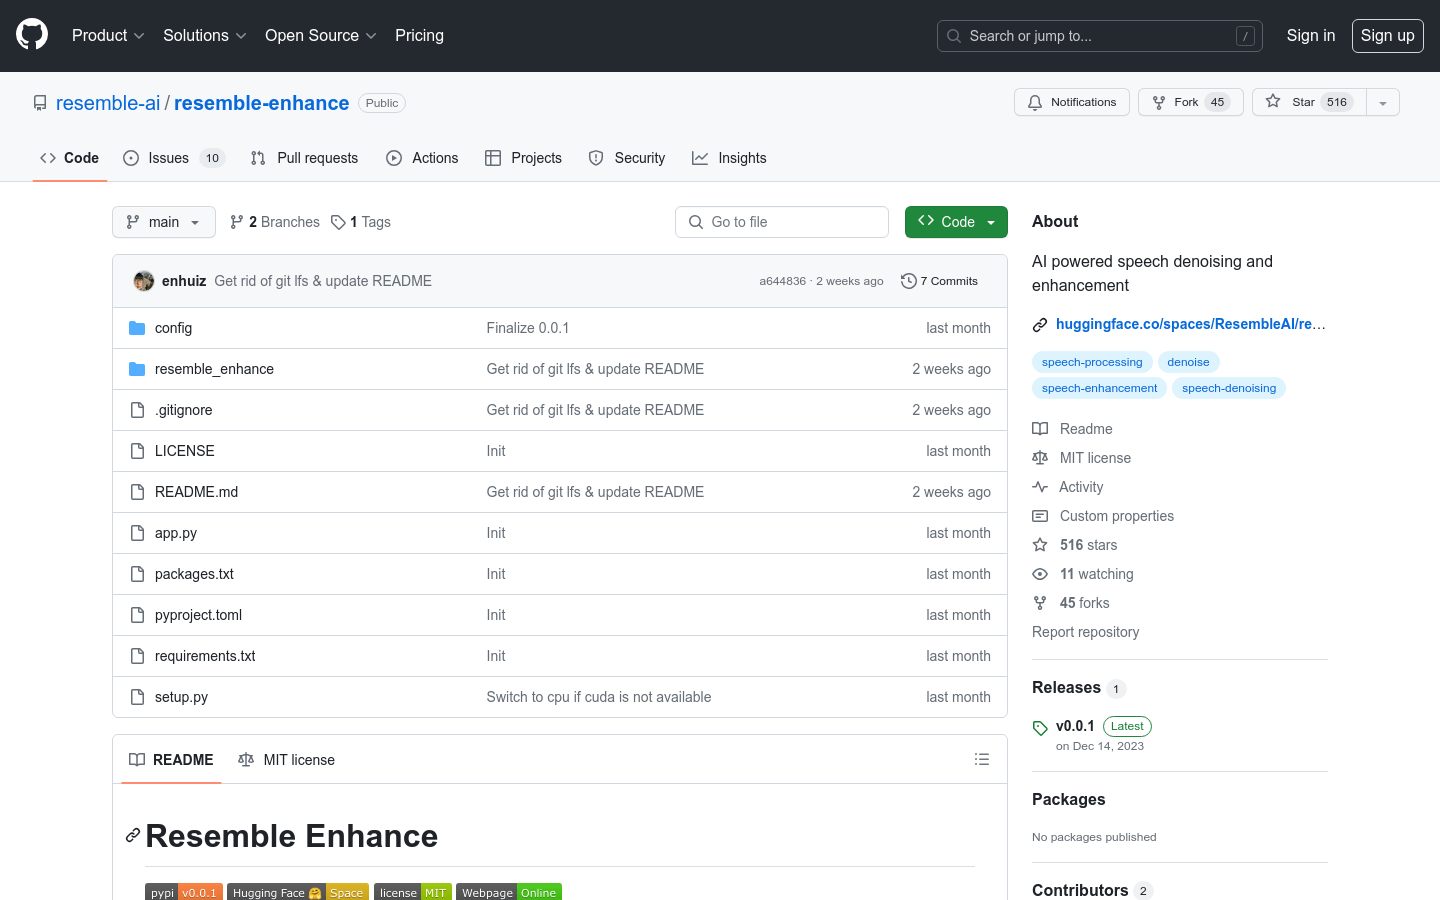Star the repository
The width and height of the screenshot is (1440, 900).
(1309, 102)
